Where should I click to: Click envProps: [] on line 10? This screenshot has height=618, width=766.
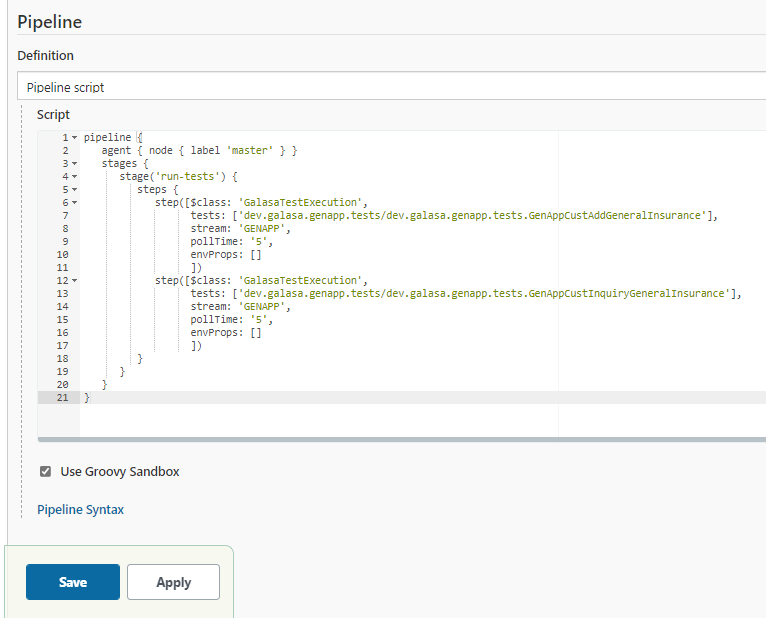pyautogui.click(x=226, y=255)
